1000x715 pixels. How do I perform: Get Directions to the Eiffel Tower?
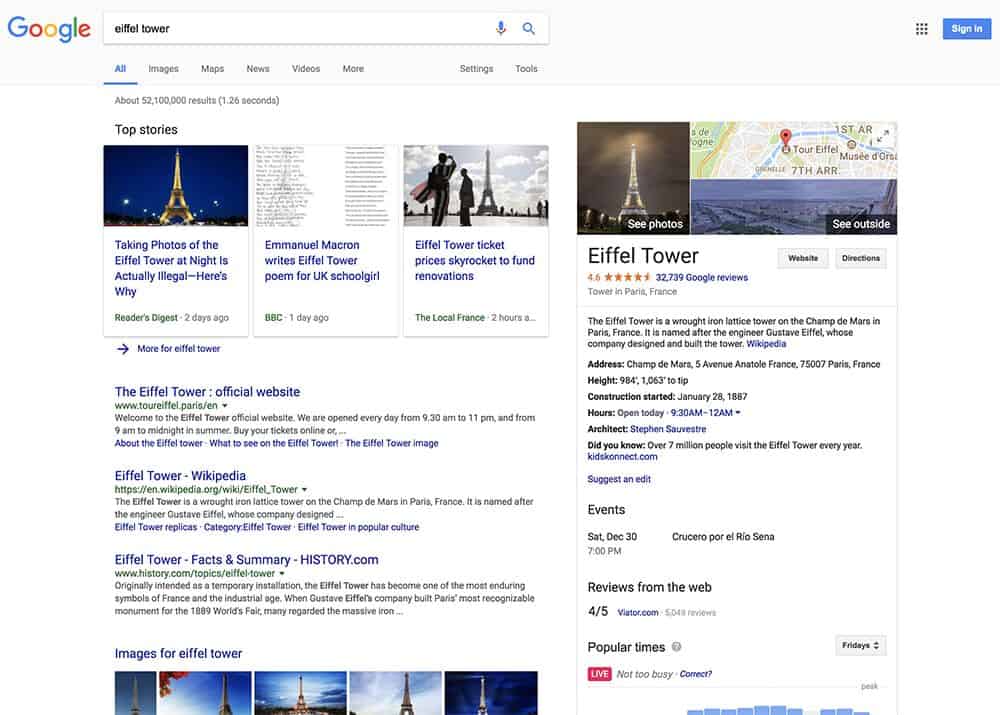pos(860,258)
